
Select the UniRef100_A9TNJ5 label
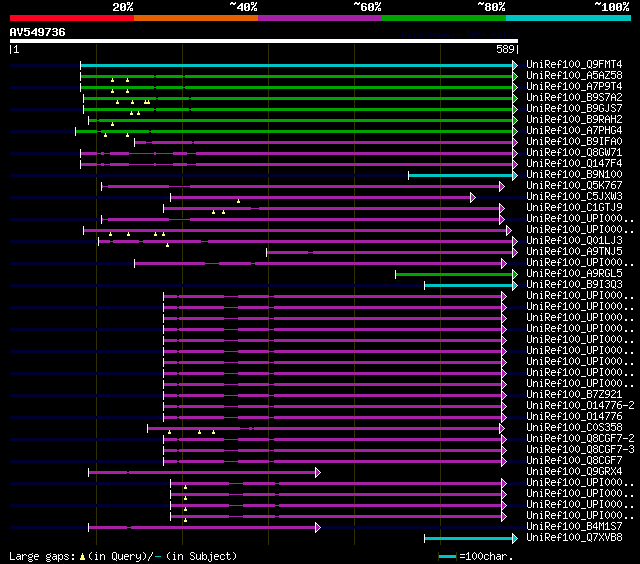pos(574,252)
